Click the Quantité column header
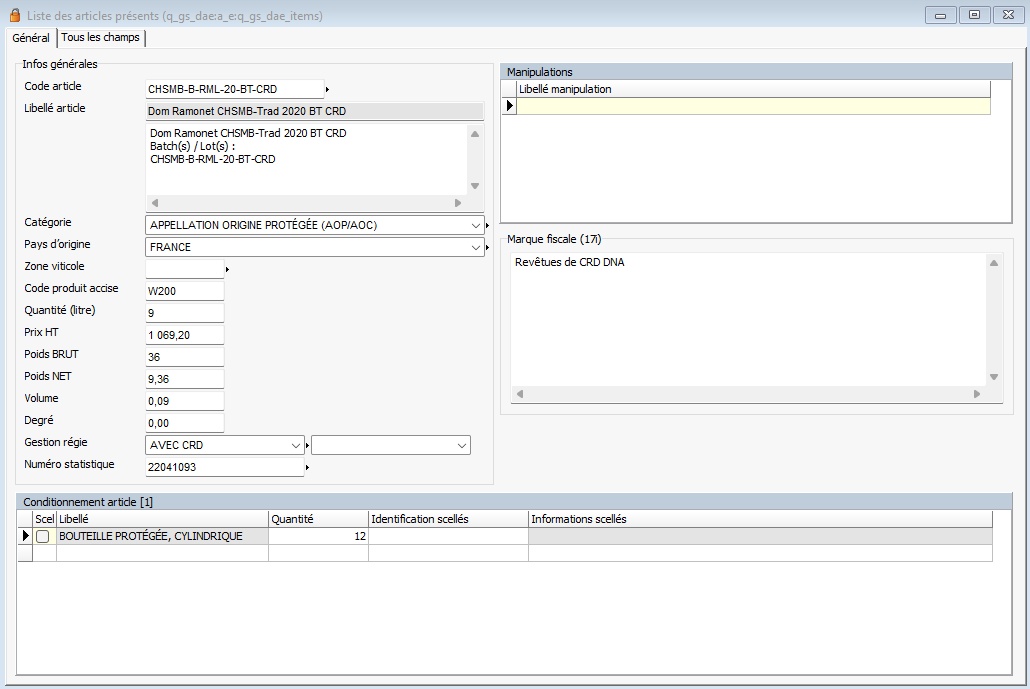The image size is (1030, 689). pyautogui.click(x=318, y=519)
